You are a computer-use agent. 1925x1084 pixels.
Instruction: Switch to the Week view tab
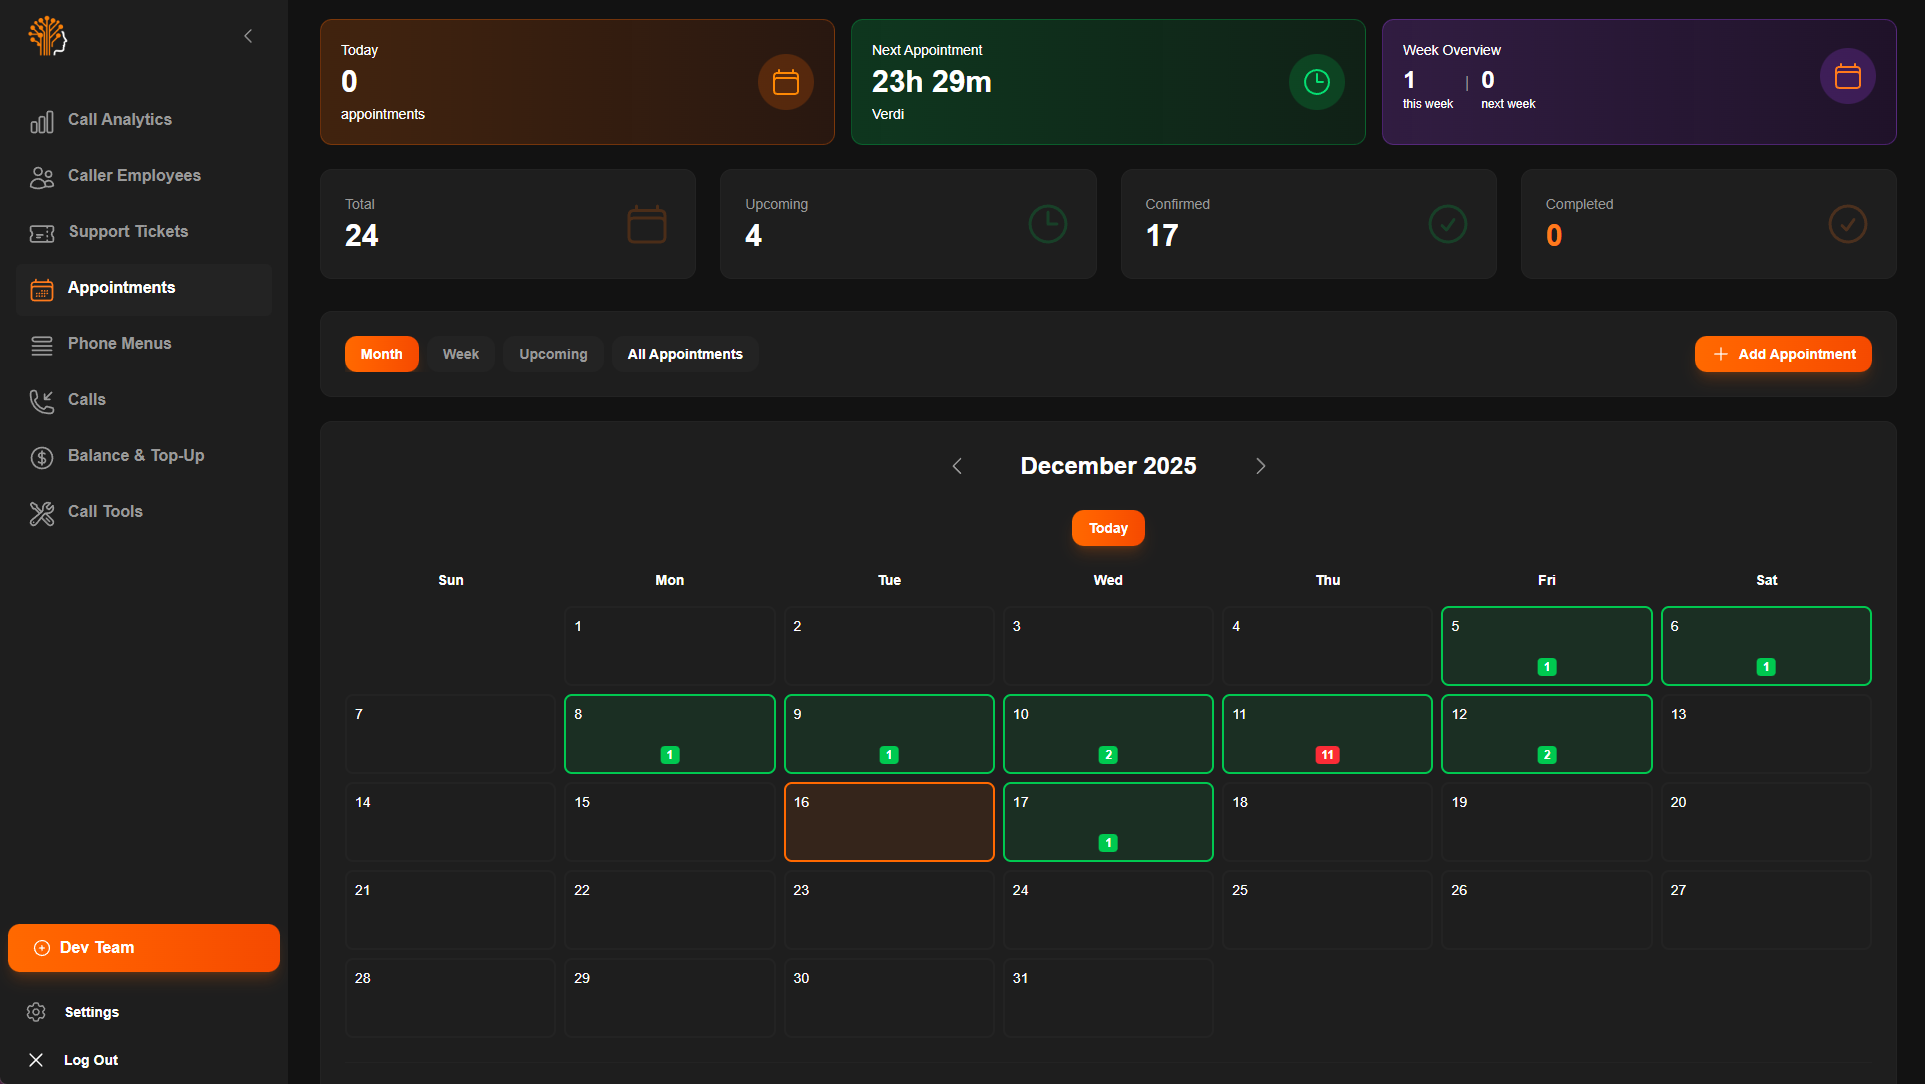click(460, 354)
